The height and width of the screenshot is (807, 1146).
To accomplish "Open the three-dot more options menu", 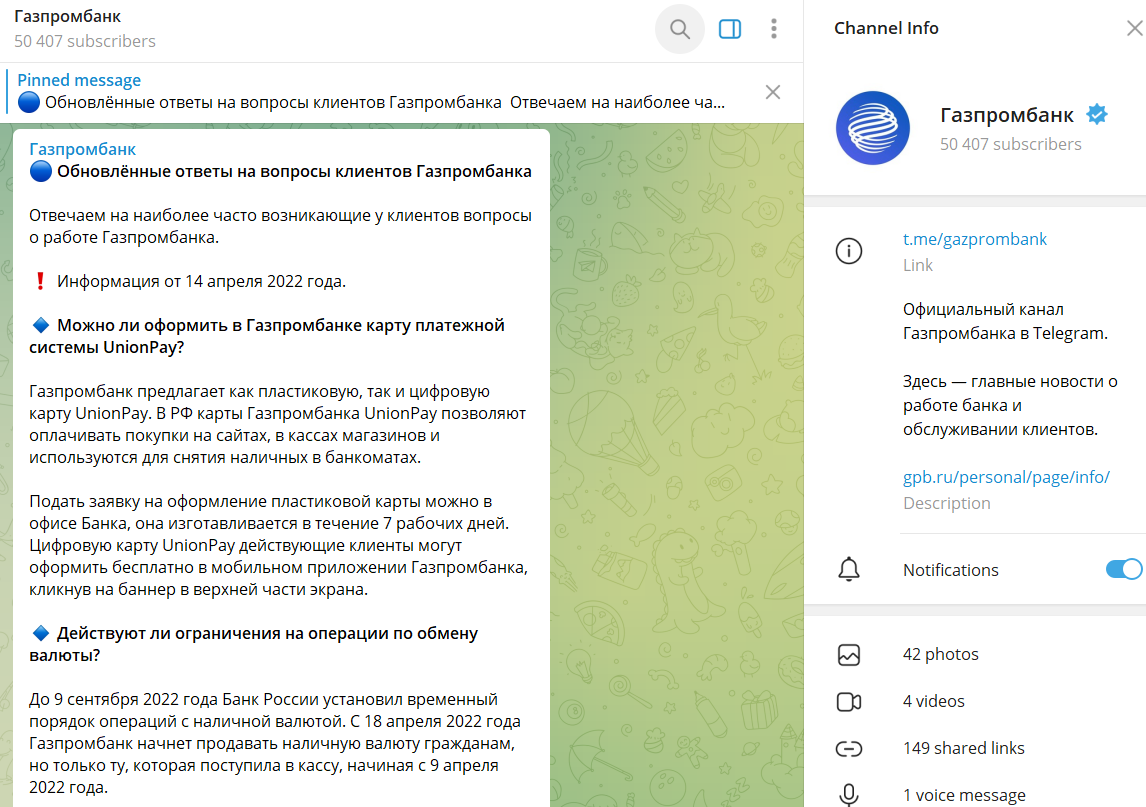I will click(x=773, y=29).
